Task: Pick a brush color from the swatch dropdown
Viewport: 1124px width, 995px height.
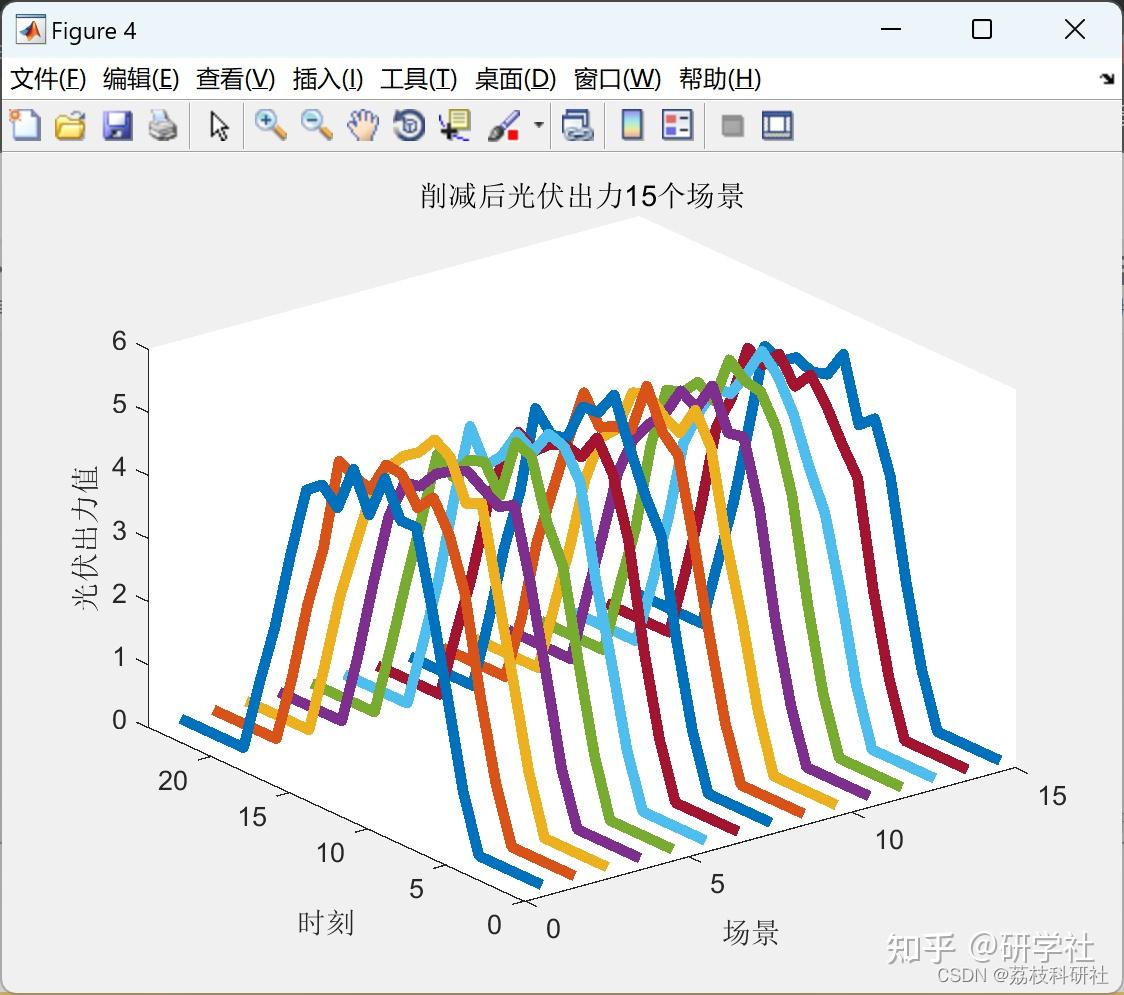Action: (537, 124)
